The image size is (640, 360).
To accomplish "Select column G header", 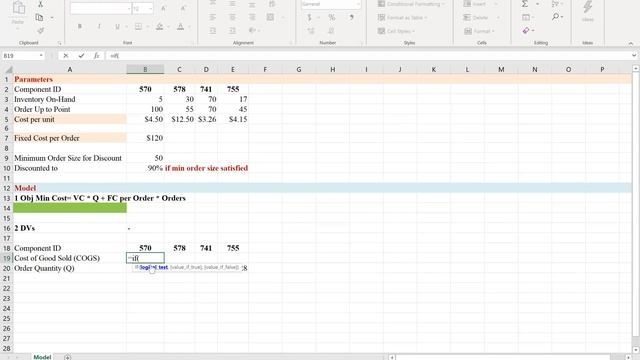I will tap(299, 70).
